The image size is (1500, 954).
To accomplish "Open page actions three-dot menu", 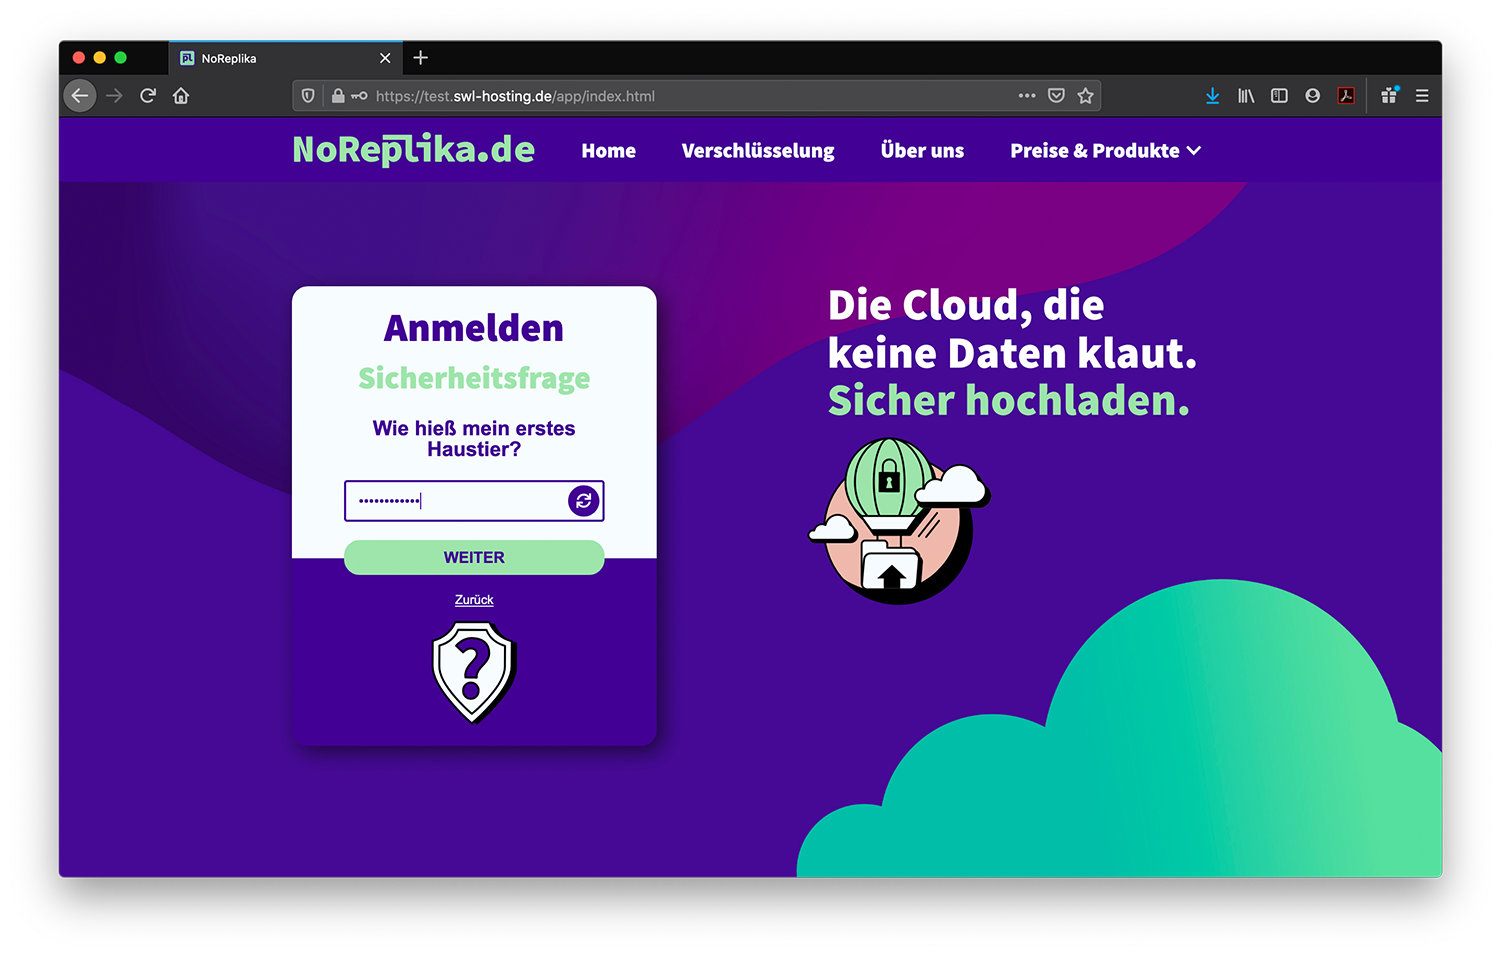I will click(1027, 96).
